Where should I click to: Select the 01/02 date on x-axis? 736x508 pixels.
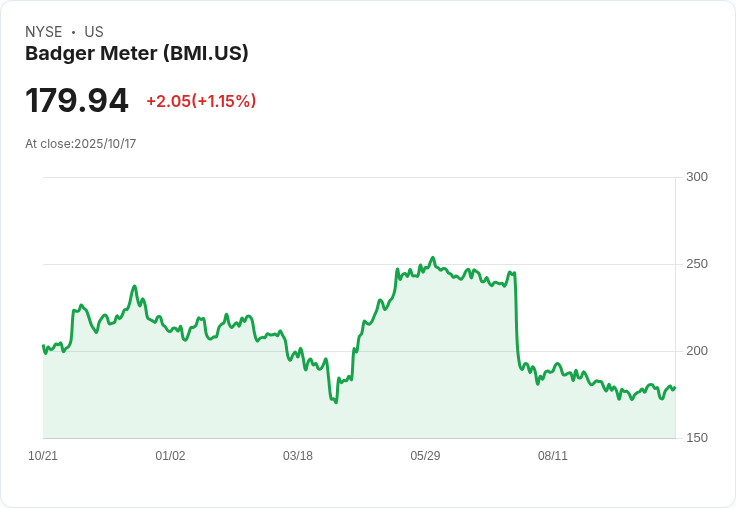170,456
